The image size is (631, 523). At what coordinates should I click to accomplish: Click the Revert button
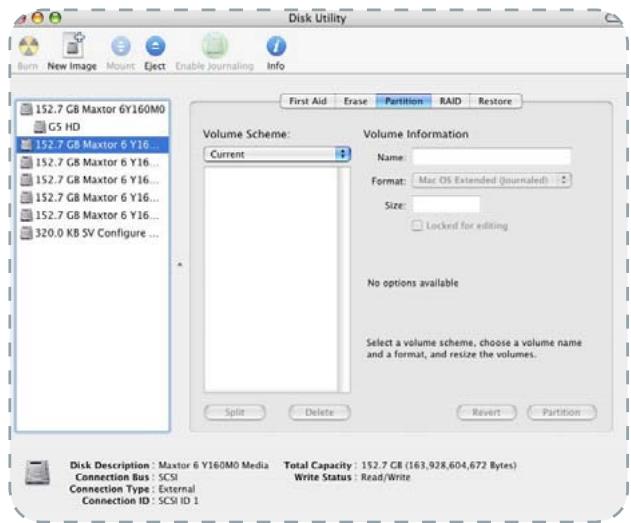click(x=487, y=412)
